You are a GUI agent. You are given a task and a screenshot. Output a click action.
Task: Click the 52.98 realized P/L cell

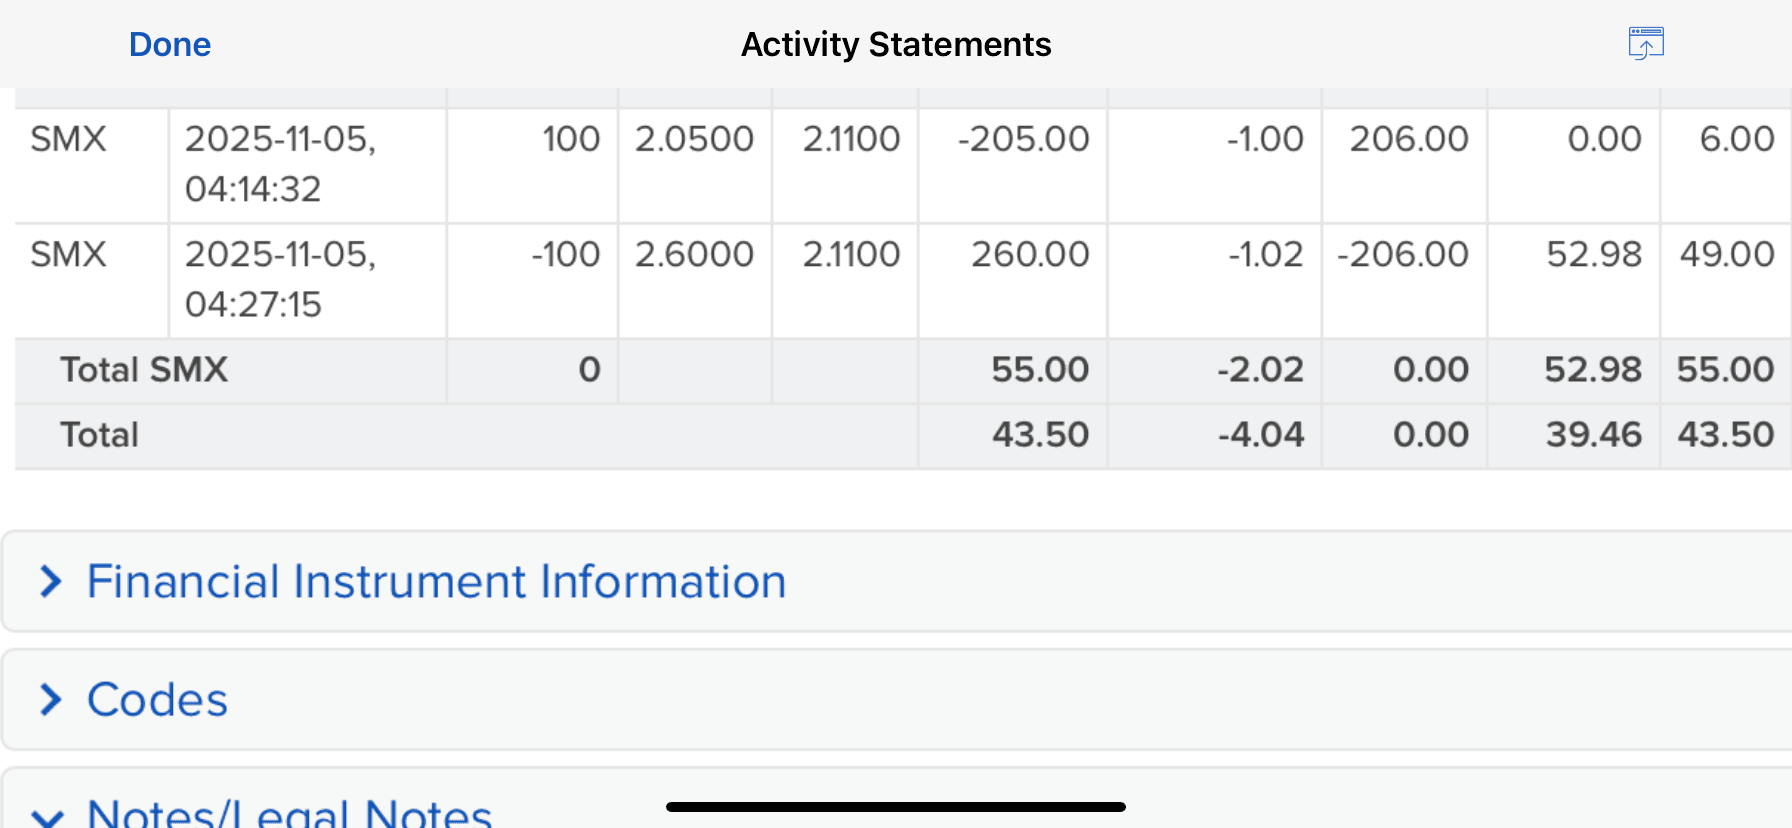[x=1593, y=255]
